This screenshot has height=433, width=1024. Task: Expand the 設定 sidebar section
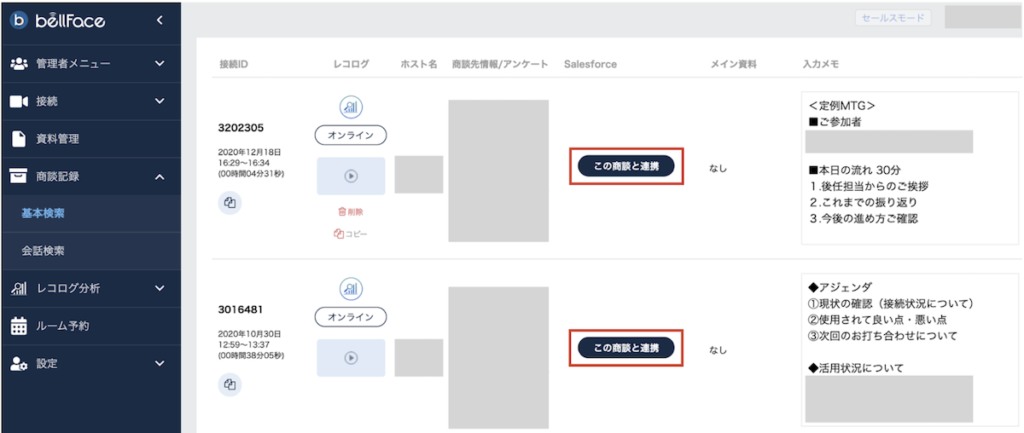point(159,364)
